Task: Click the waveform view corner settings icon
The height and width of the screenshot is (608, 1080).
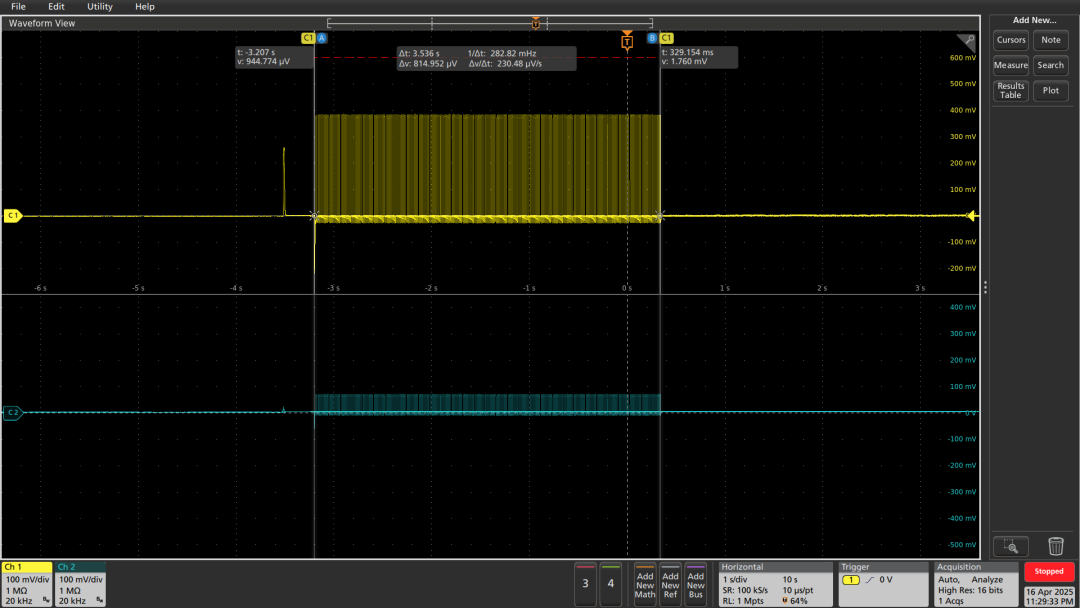Action: click(x=967, y=41)
